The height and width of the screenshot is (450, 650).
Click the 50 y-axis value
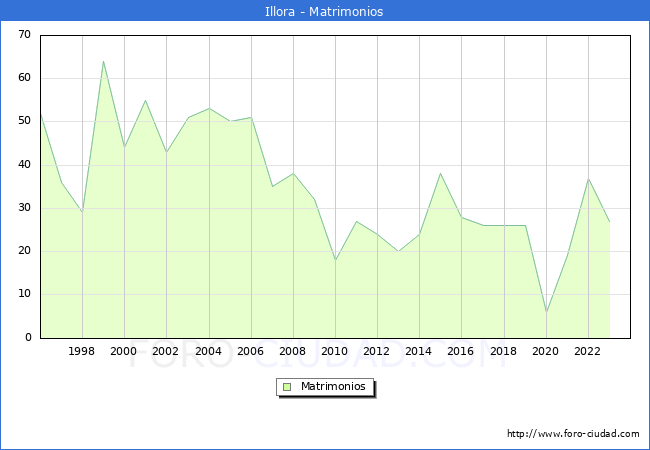(25, 121)
